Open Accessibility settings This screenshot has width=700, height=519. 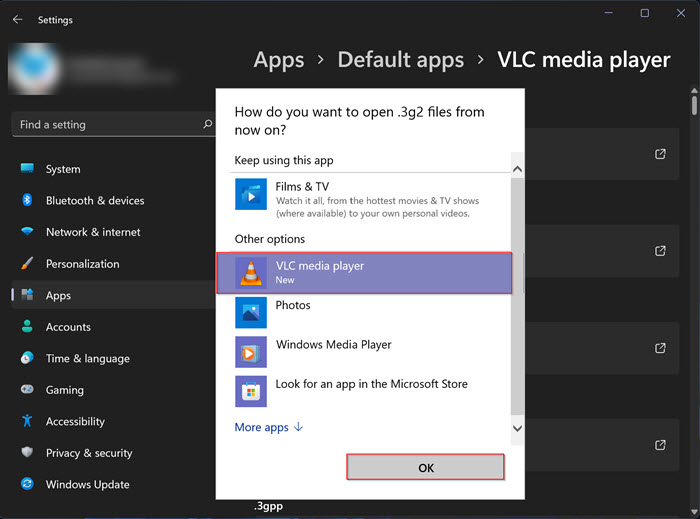click(75, 421)
